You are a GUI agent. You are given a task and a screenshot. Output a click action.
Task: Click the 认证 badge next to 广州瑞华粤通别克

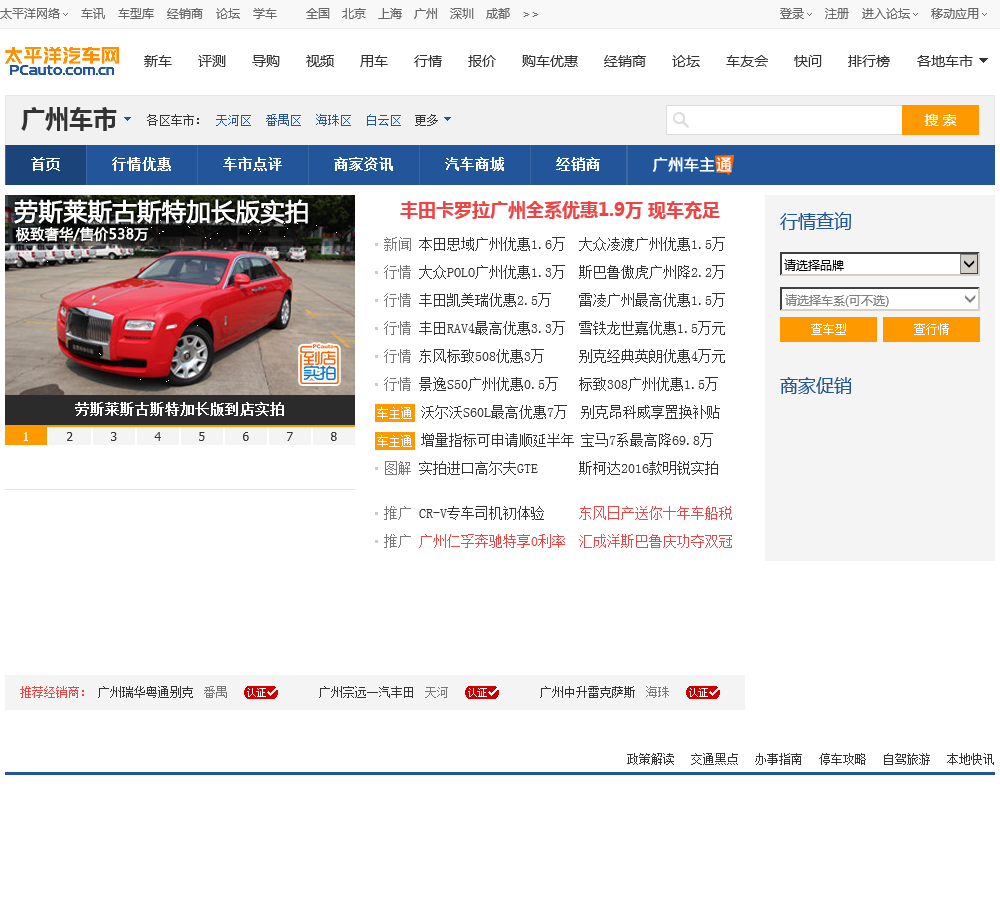coord(261,692)
